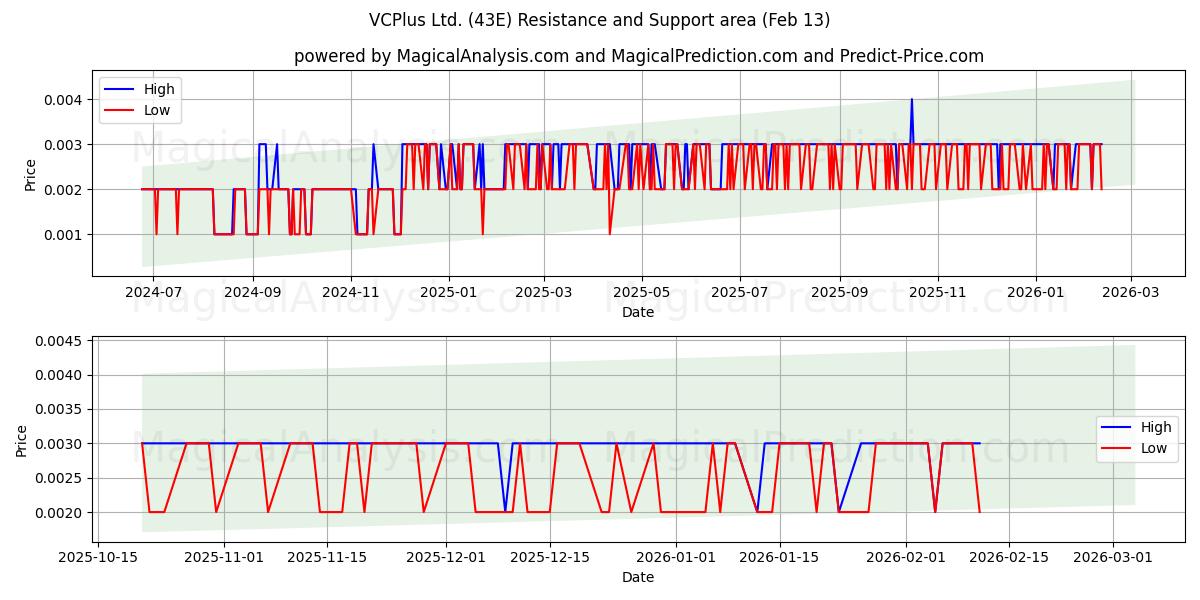Click 'High' in the bottom chart legend
The image size is (1200, 600).
[1156, 427]
